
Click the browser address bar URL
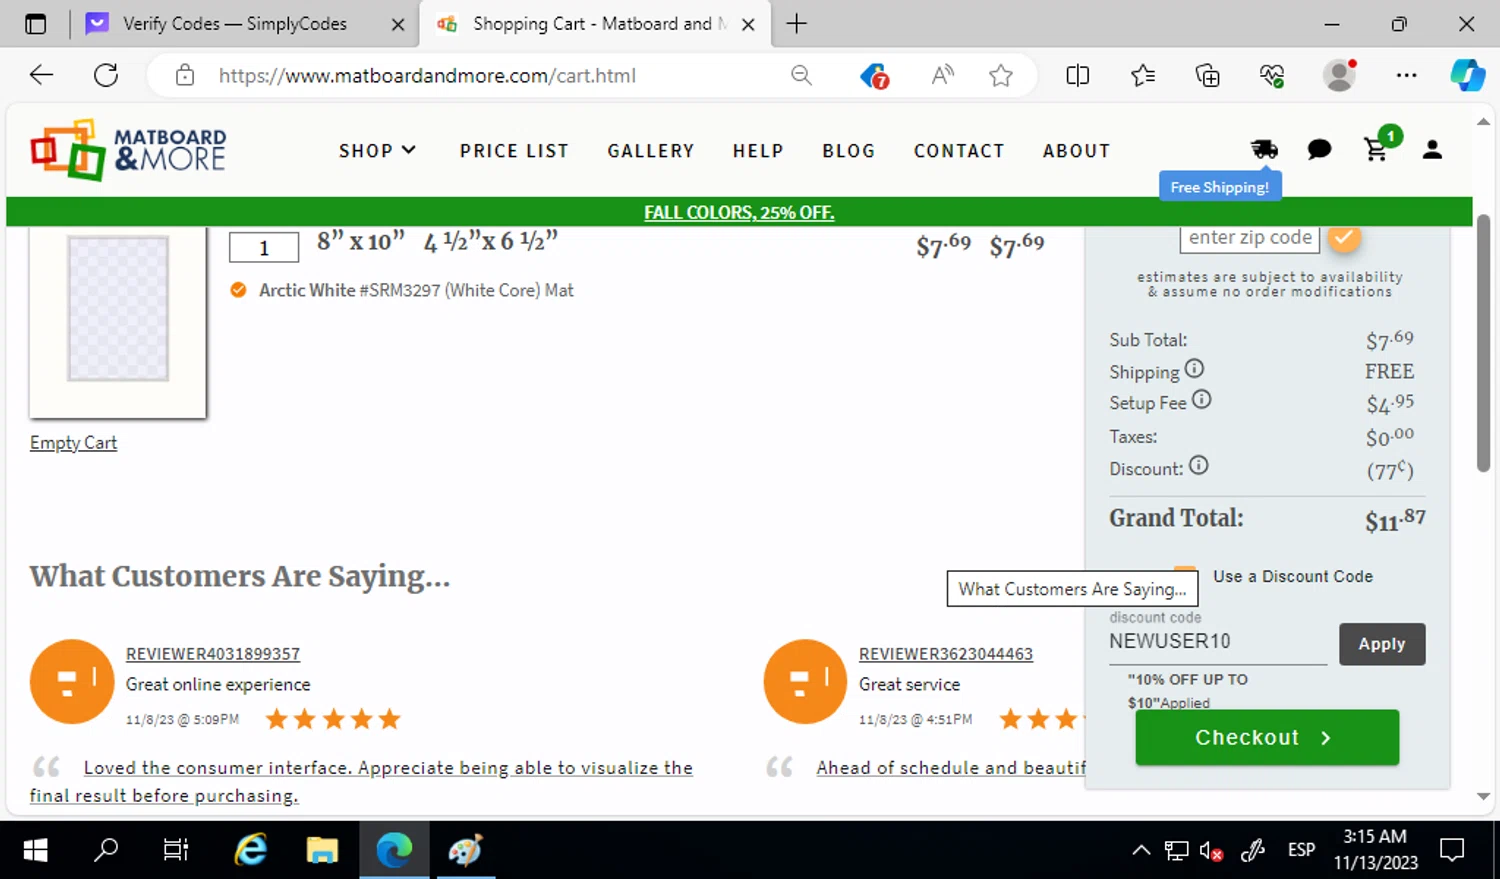pos(427,75)
